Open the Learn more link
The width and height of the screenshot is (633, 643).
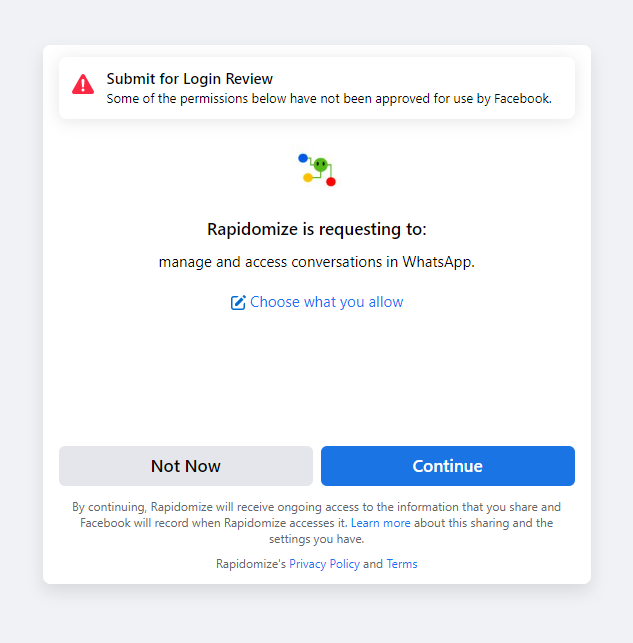(x=380, y=523)
